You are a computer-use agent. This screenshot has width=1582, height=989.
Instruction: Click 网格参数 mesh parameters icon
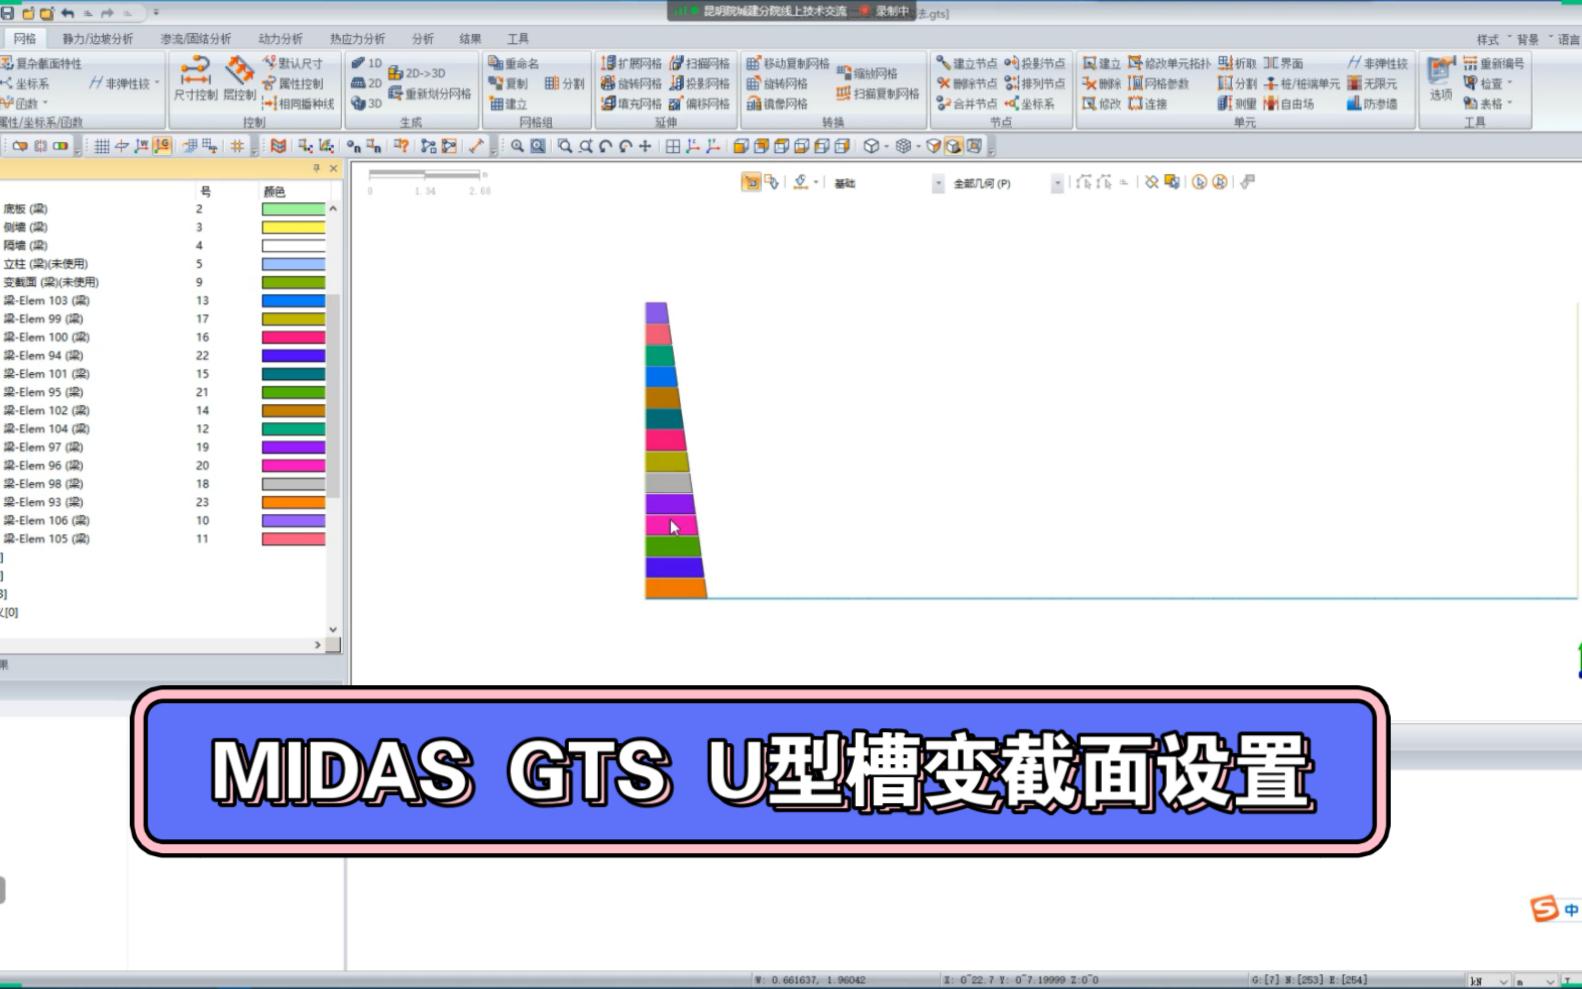pos(1135,83)
